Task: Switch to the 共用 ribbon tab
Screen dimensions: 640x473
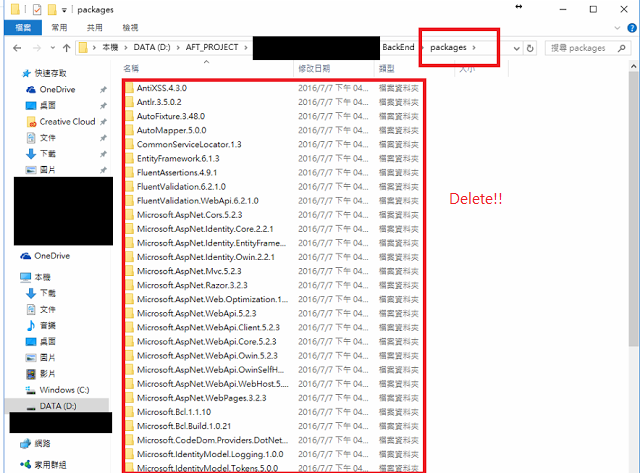Action: (x=94, y=27)
